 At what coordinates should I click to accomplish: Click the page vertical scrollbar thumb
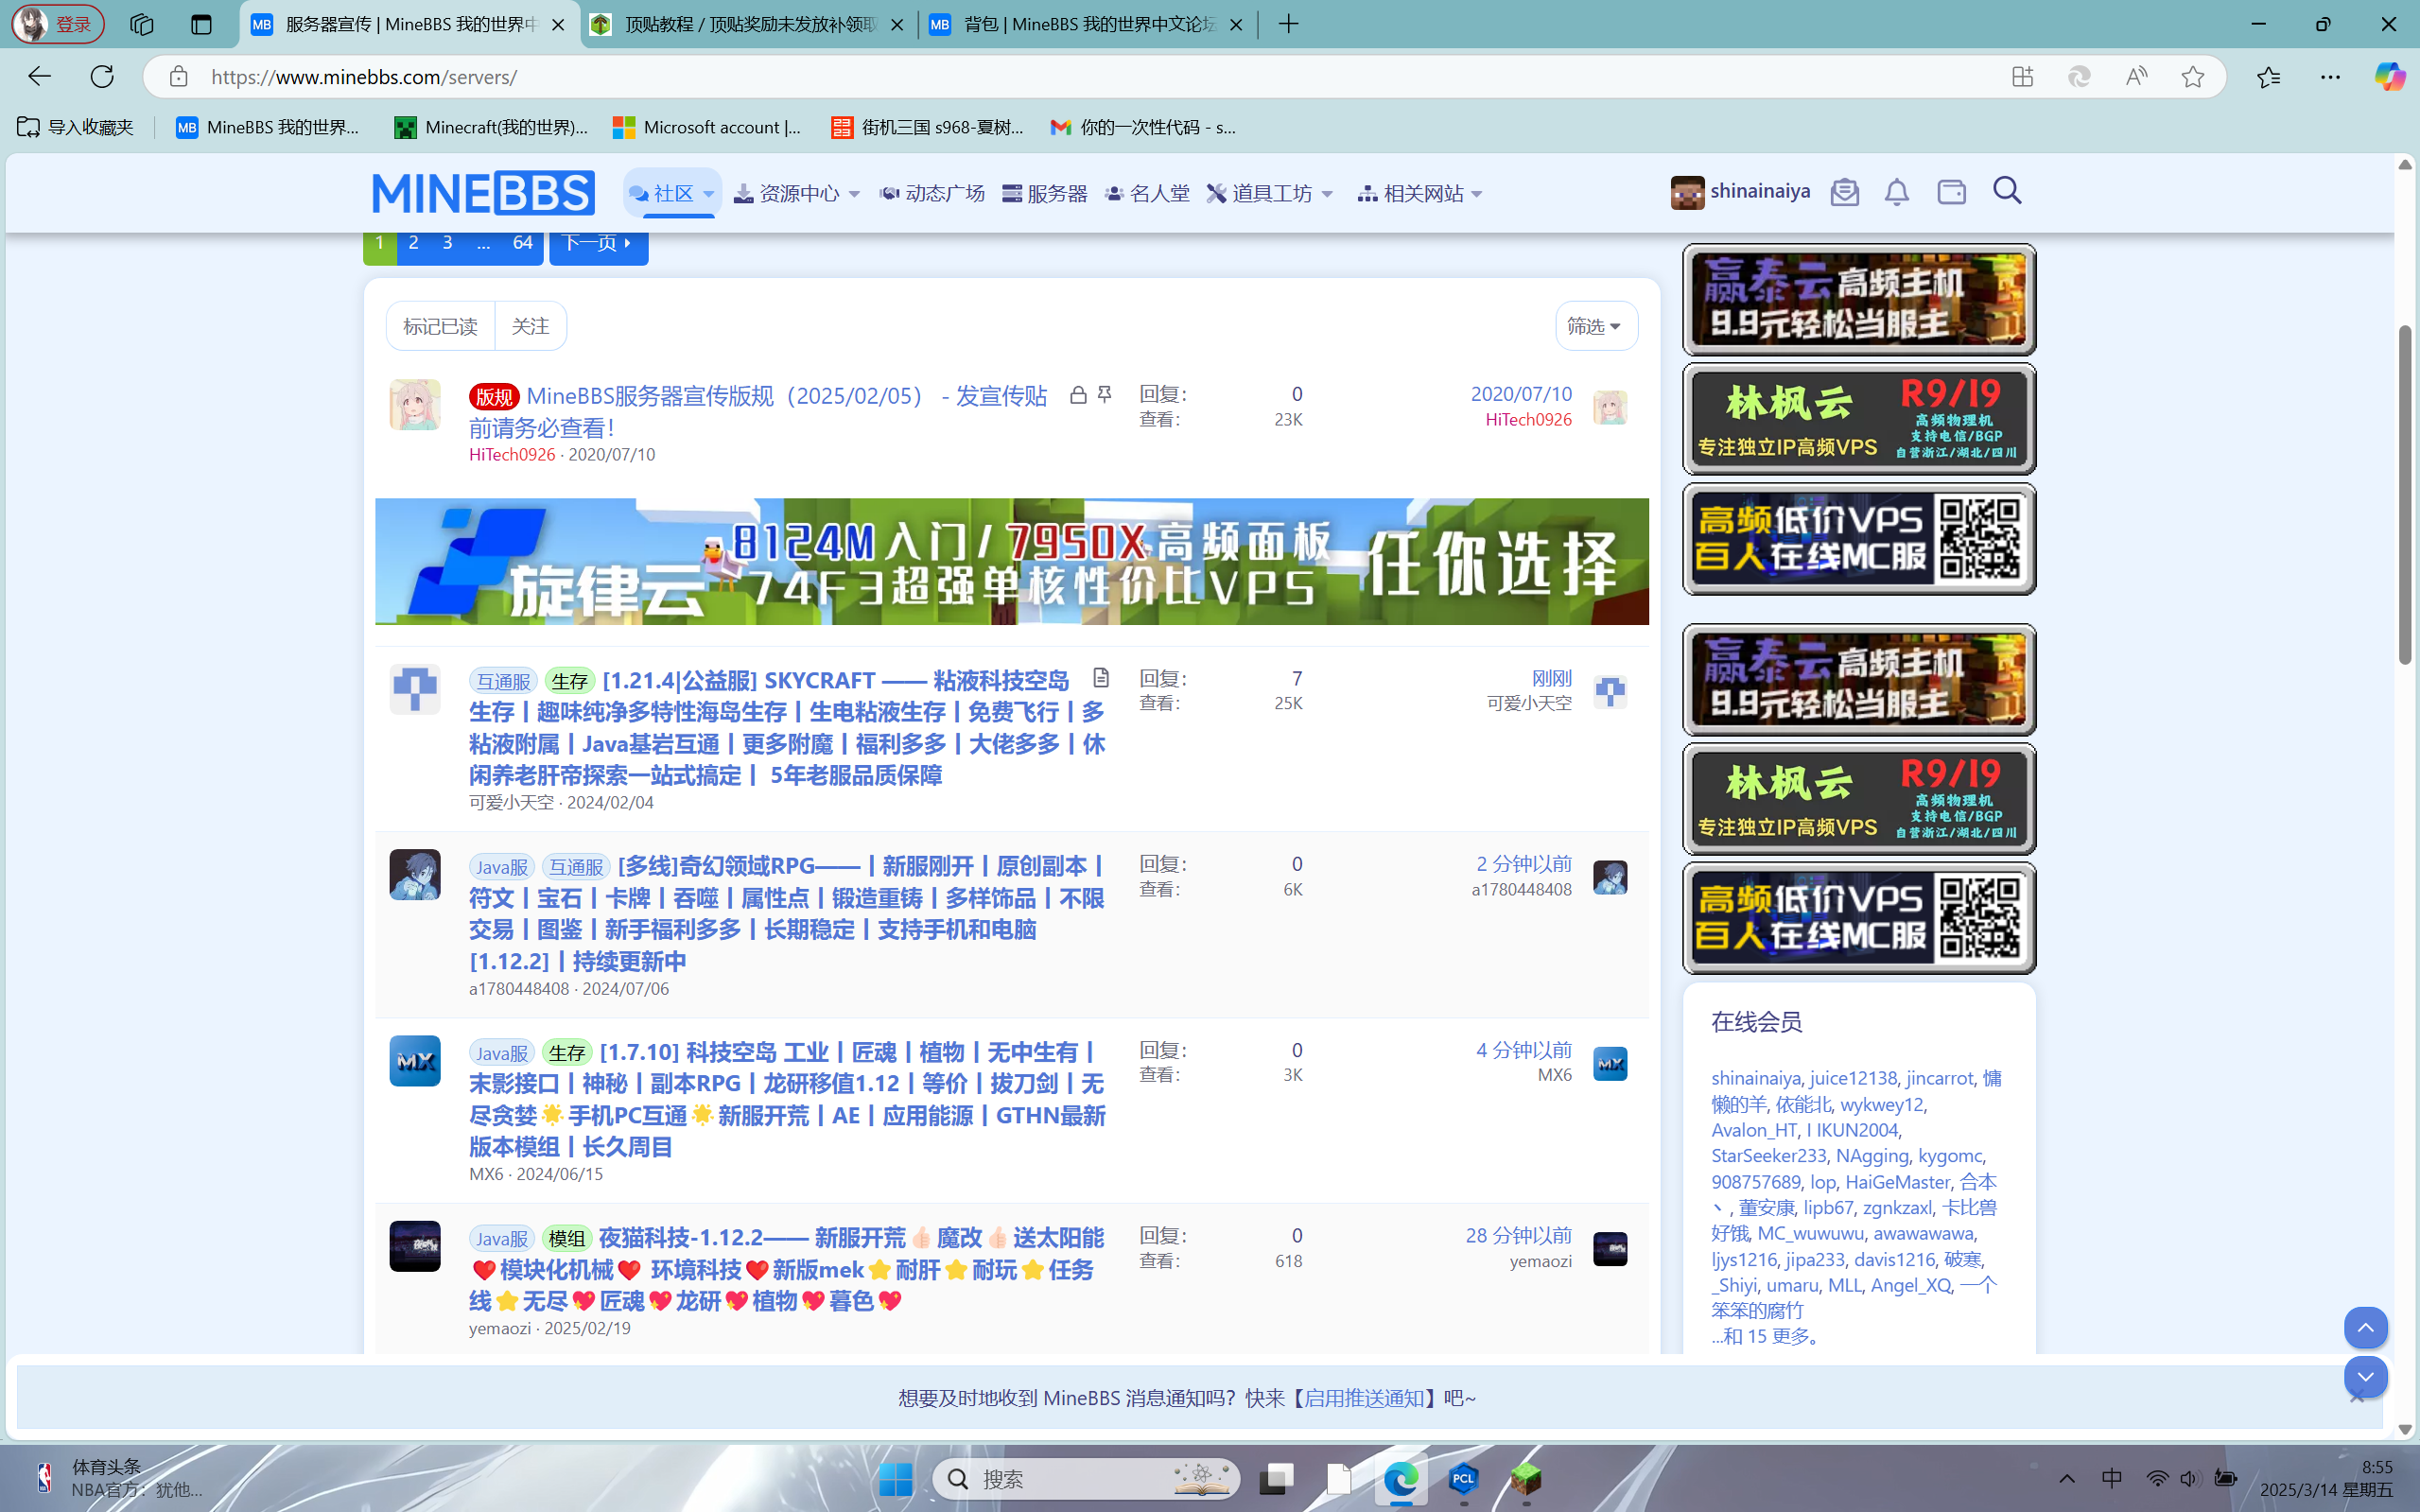[x=2405, y=494]
